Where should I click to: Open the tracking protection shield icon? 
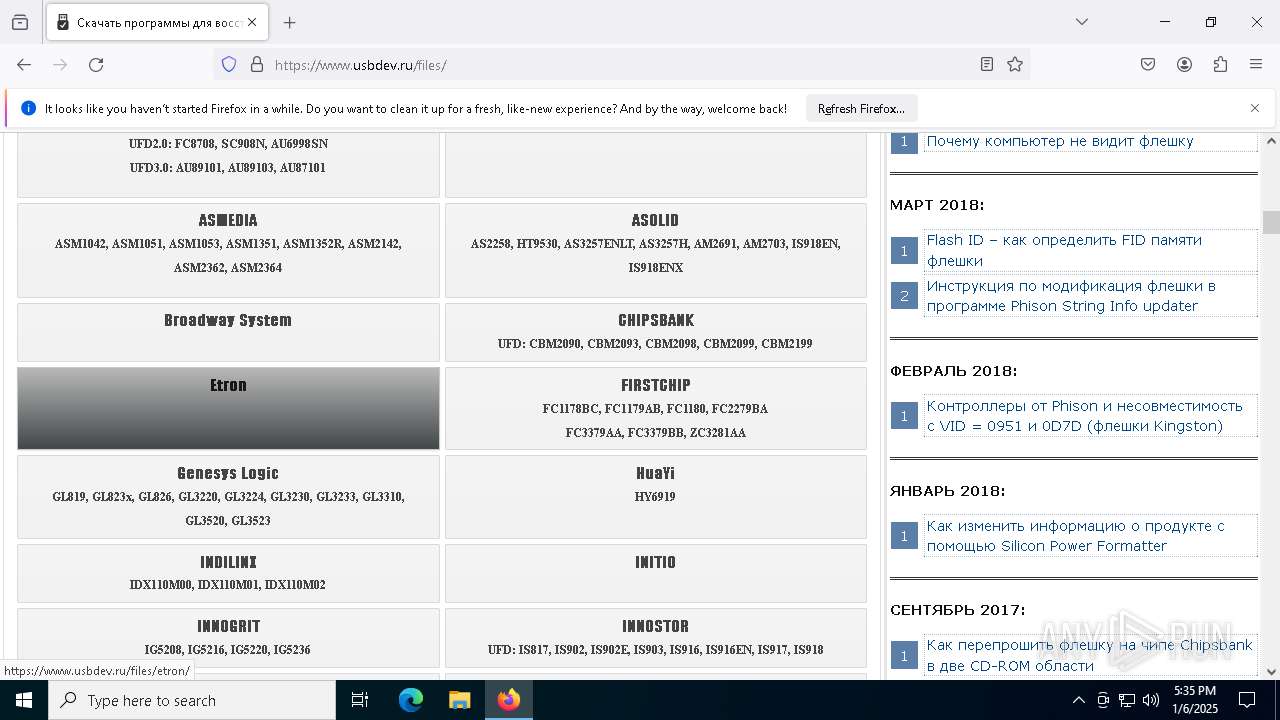coord(229,64)
